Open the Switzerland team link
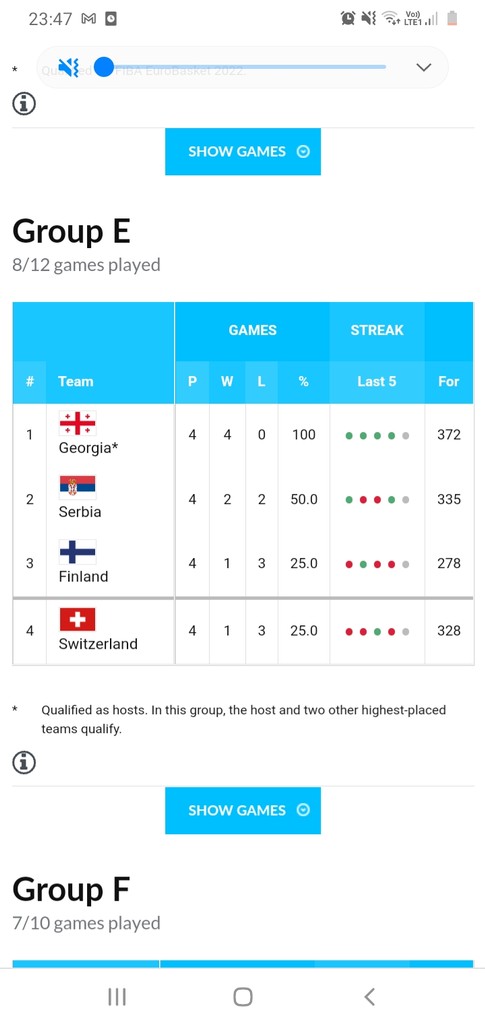485x1024 pixels. [x=98, y=644]
